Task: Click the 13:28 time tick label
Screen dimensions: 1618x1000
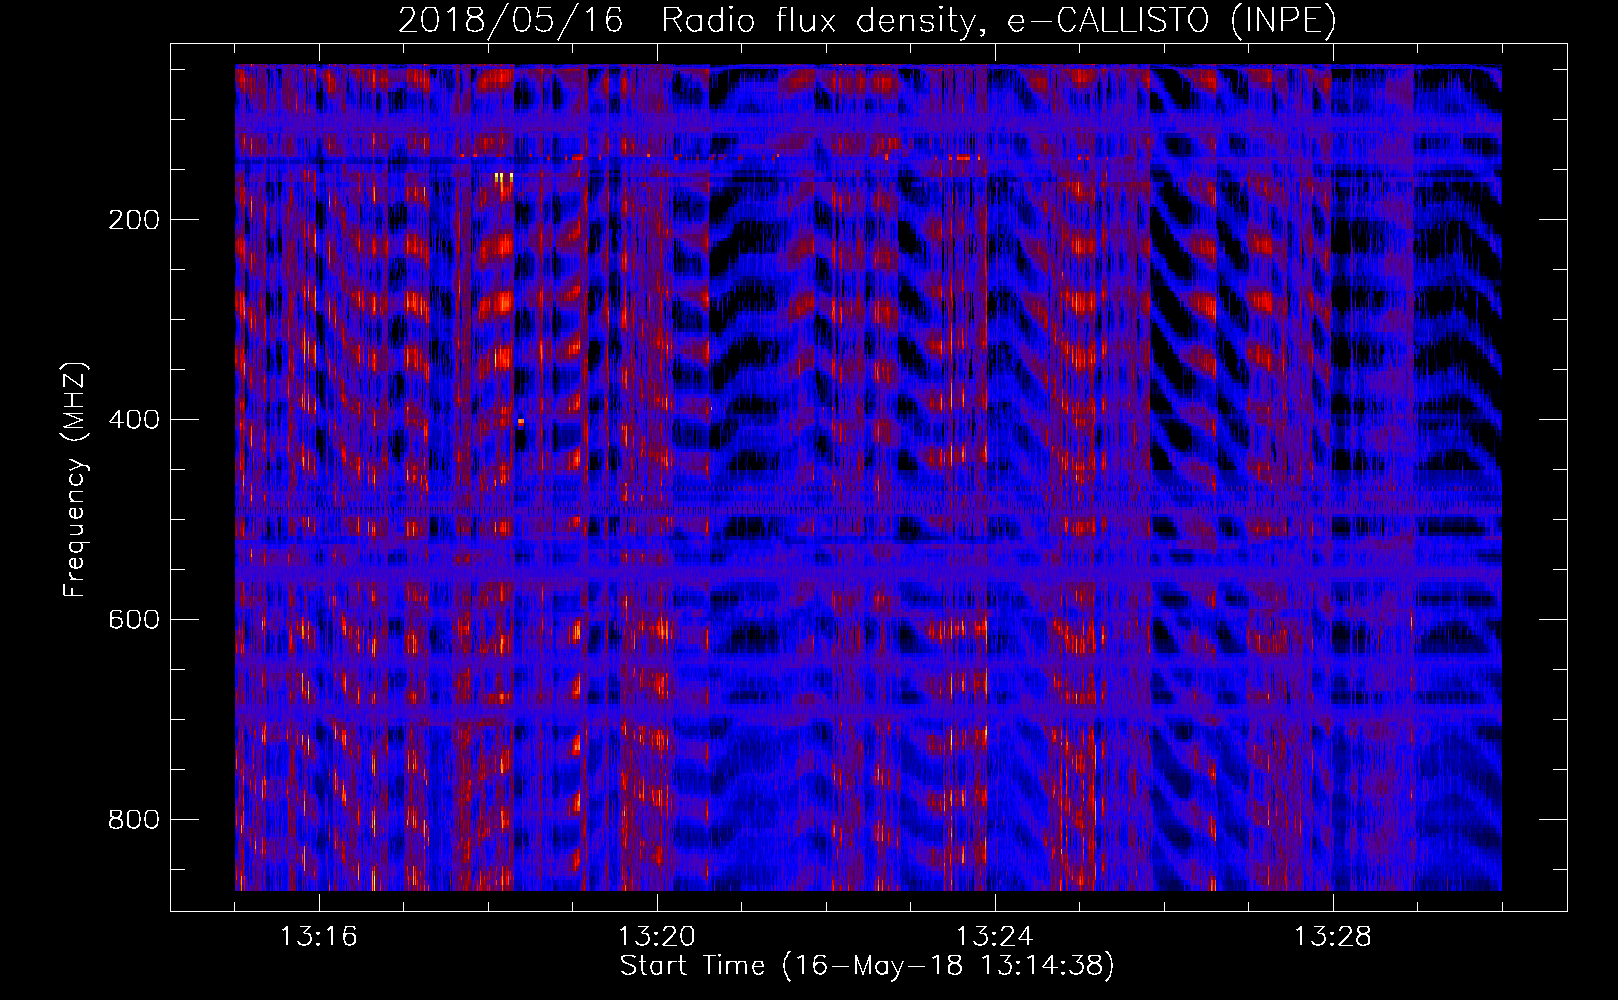Action: point(1333,937)
